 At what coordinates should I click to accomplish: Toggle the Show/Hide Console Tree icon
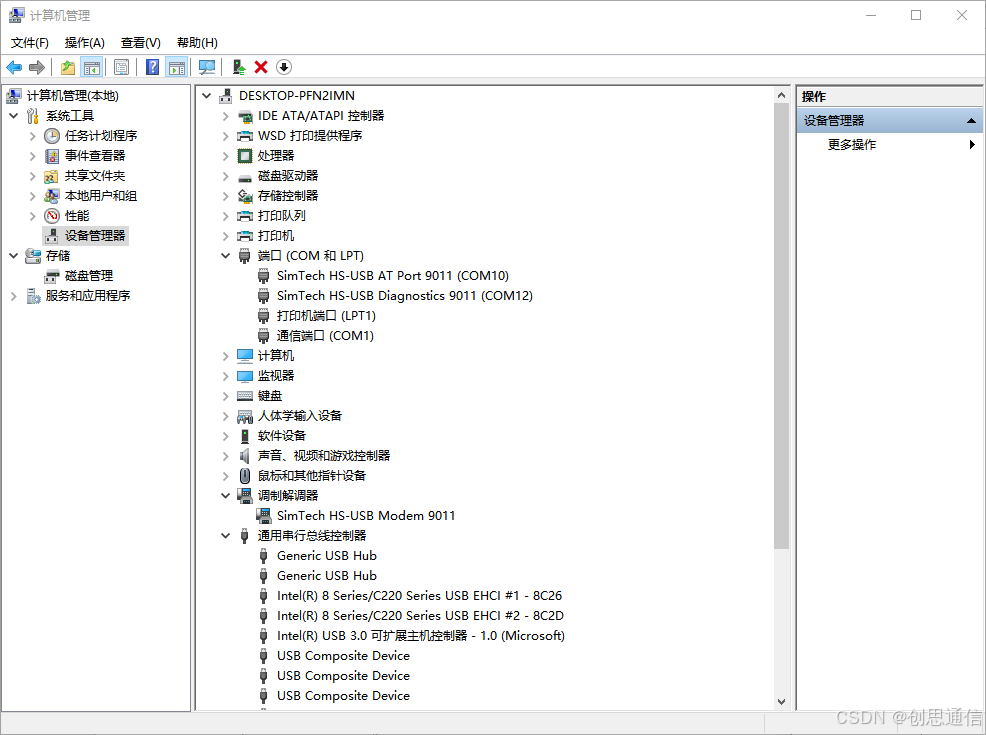(92, 67)
